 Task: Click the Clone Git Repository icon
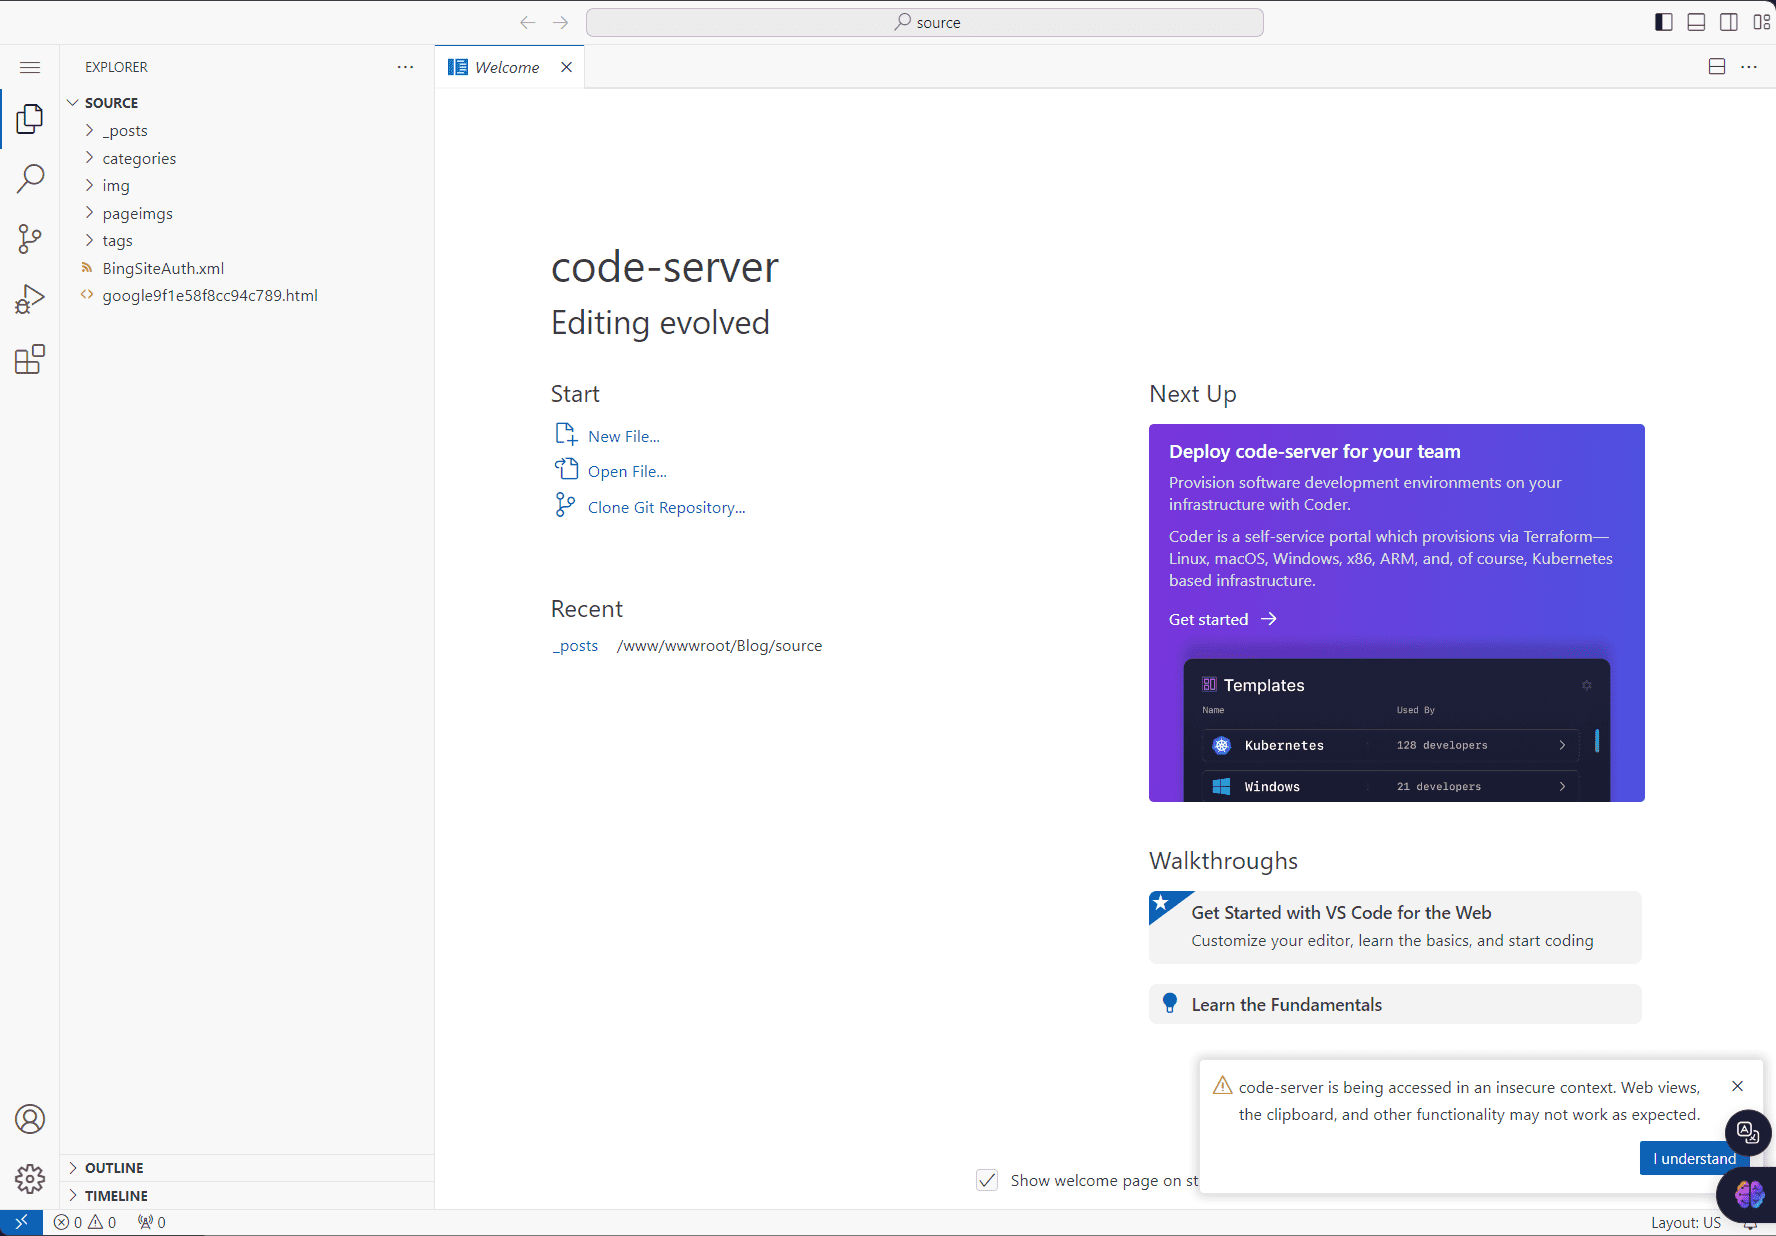565,505
